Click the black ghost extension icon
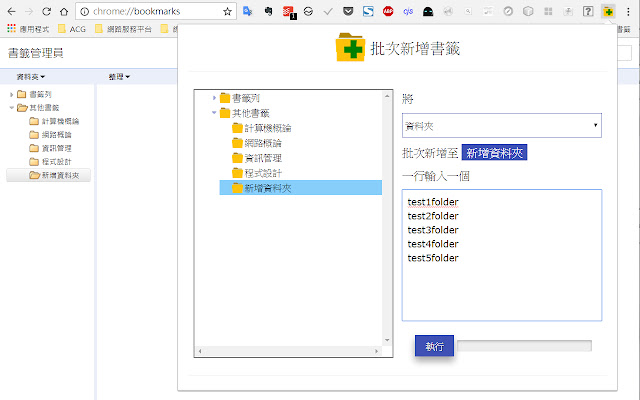The image size is (640, 400). [x=428, y=11]
